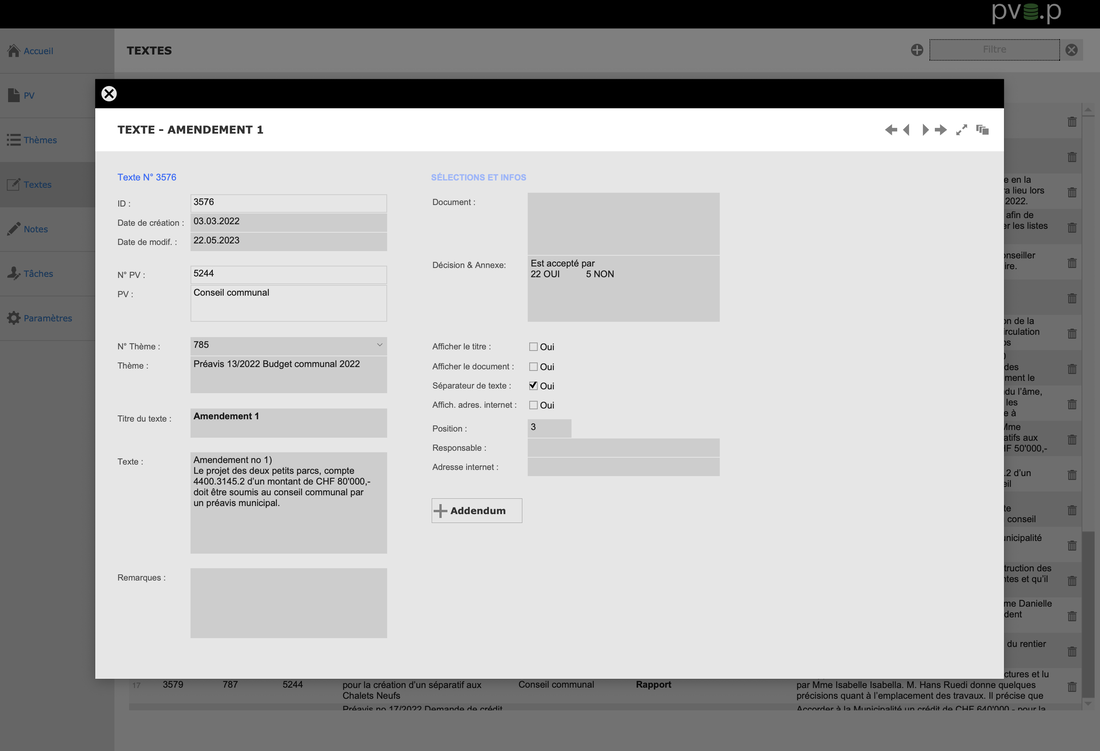
Task: Click the Position input field
Action: tap(549, 428)
